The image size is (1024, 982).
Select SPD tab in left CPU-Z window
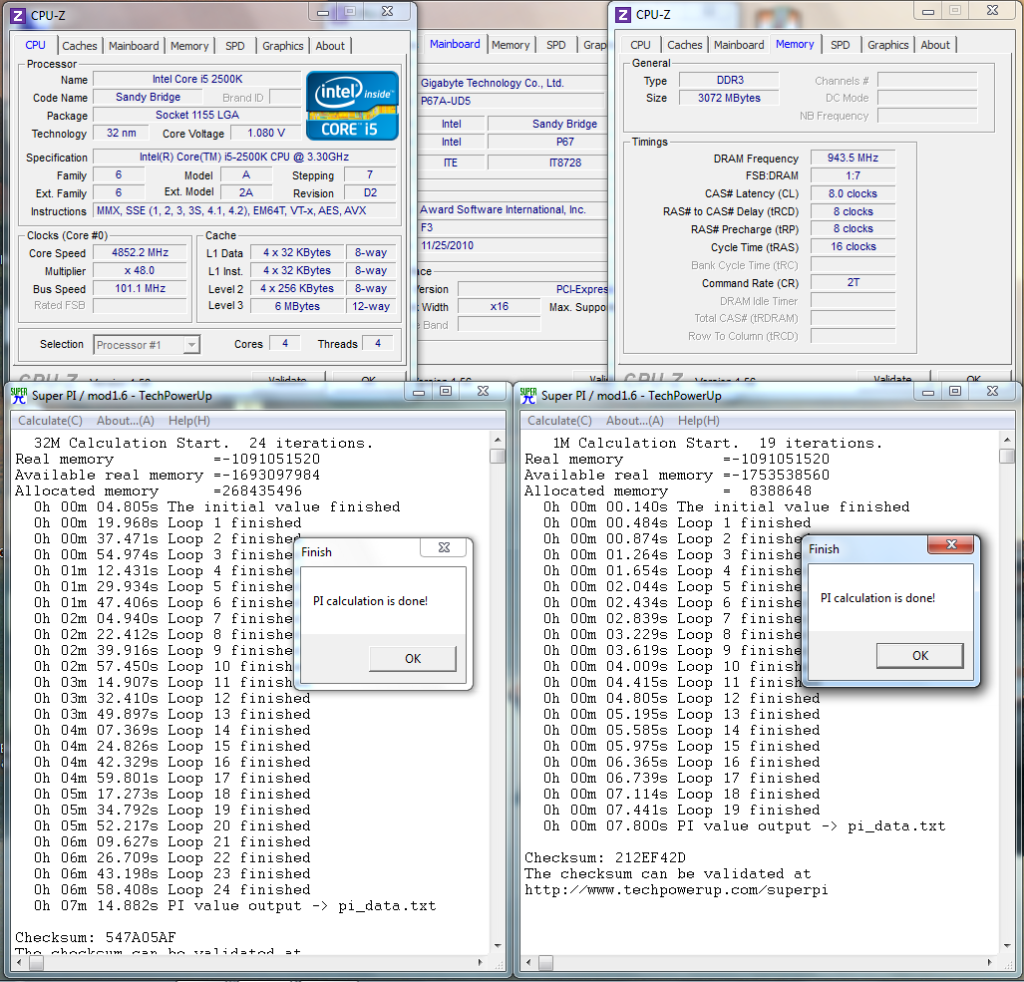coord(235,46)
